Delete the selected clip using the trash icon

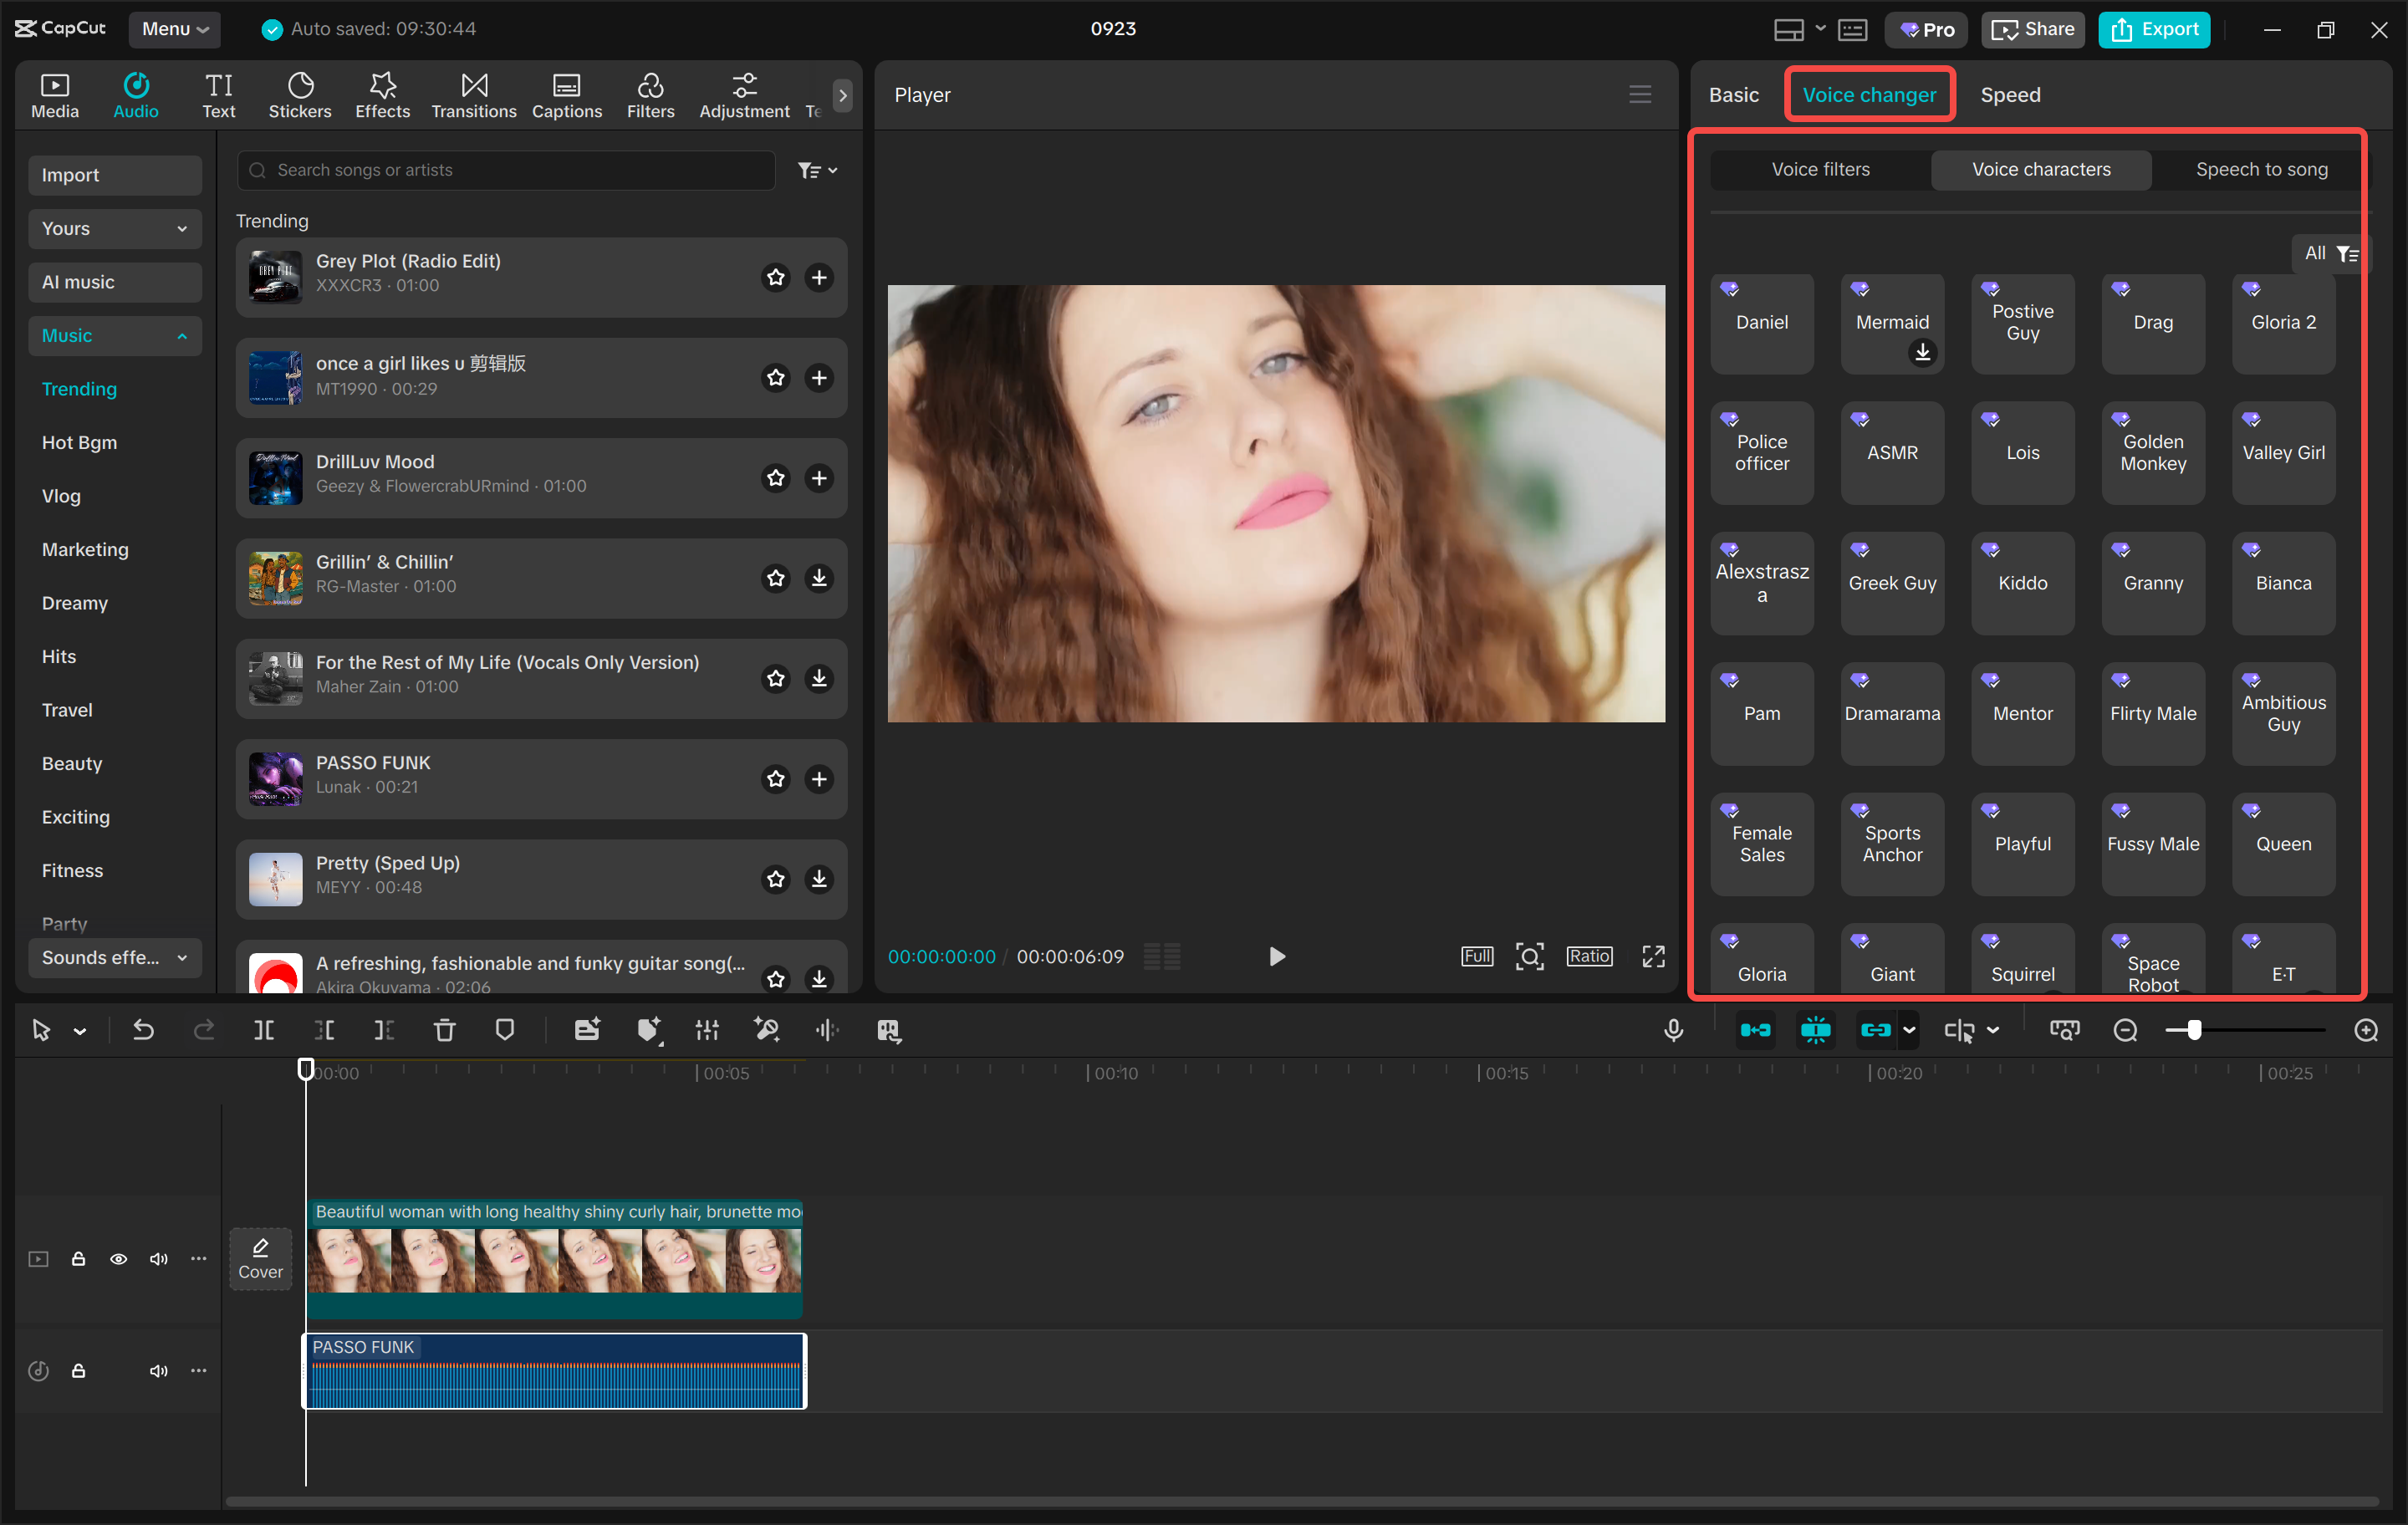coord(444,1029)
